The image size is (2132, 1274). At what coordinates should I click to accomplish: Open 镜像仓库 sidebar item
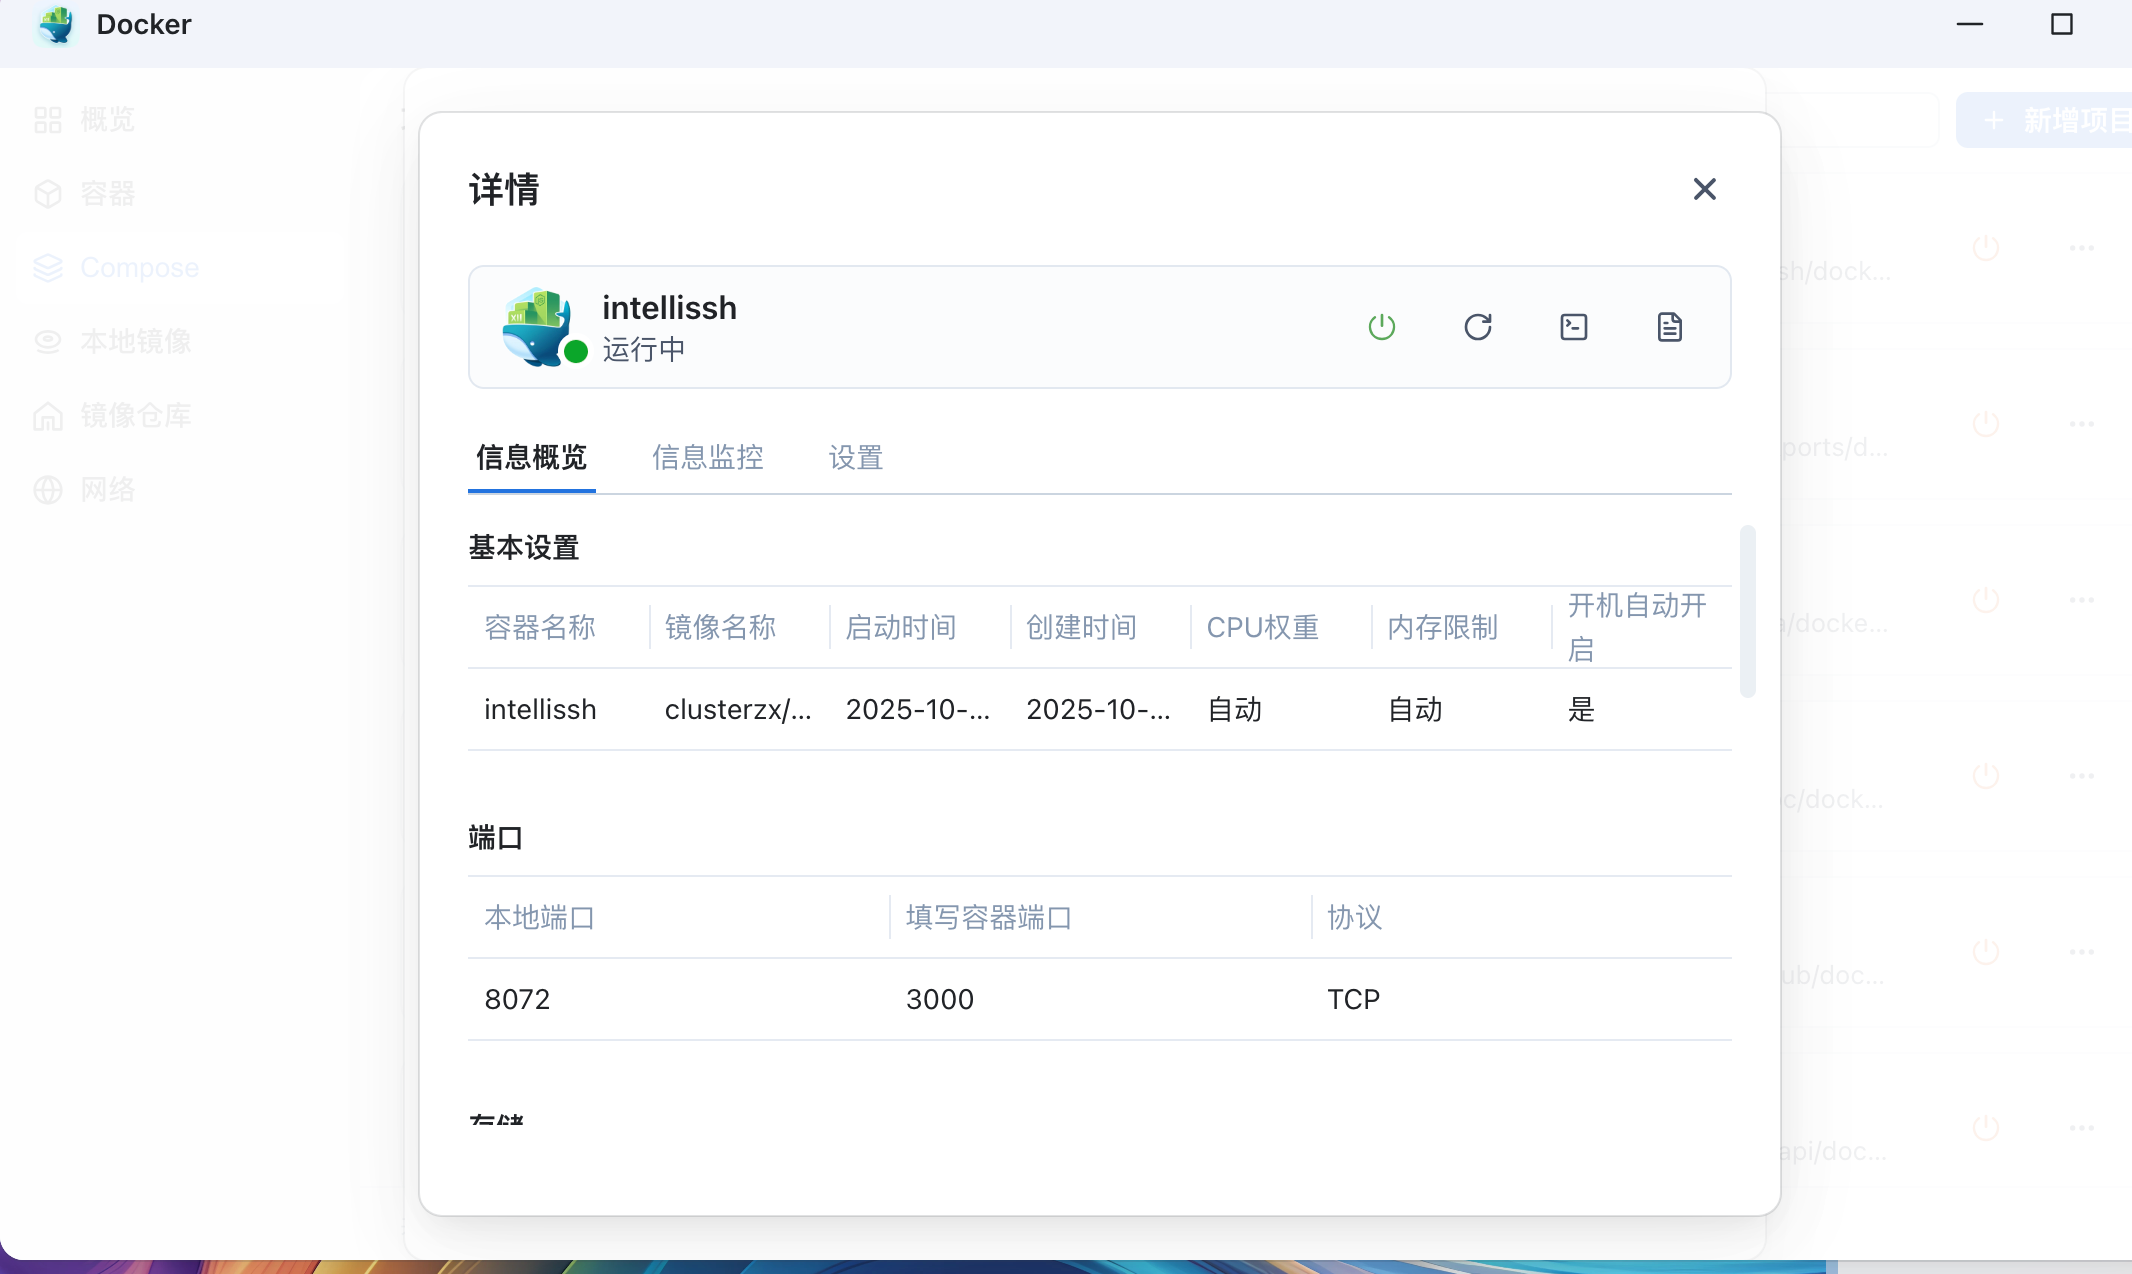134,416
